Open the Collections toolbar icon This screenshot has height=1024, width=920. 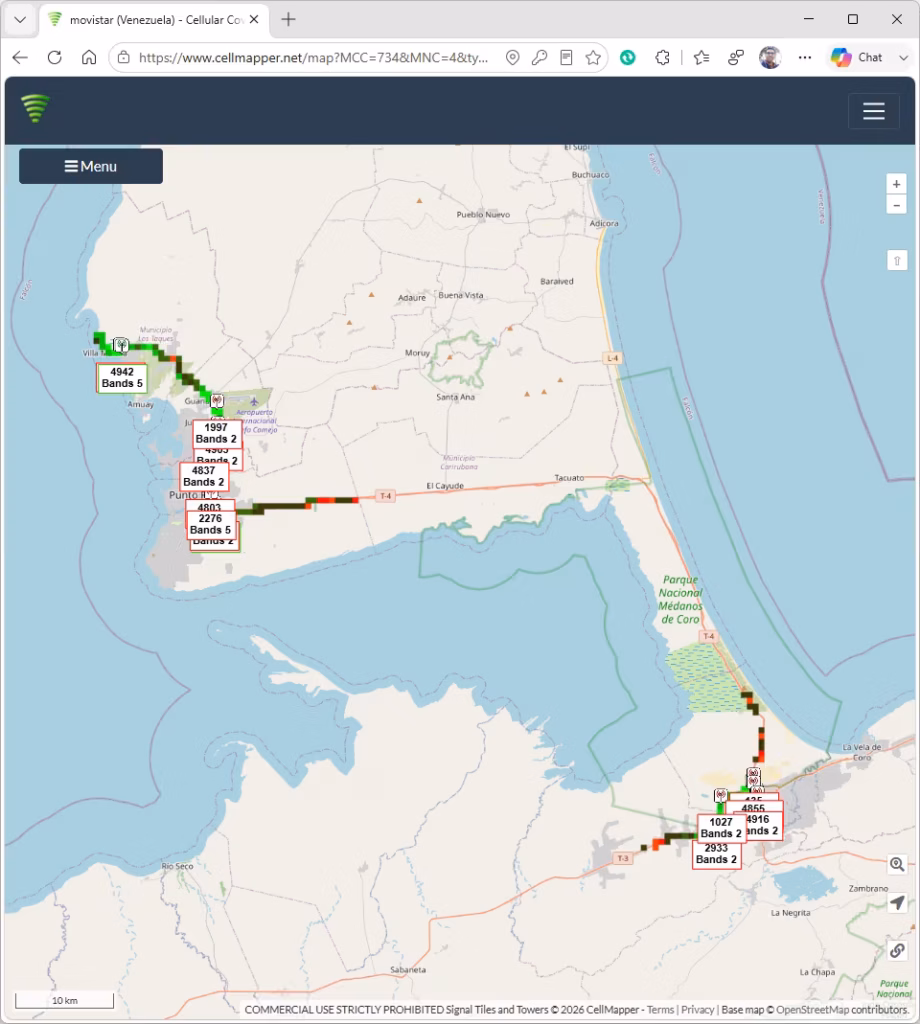(x=736, y=57)
